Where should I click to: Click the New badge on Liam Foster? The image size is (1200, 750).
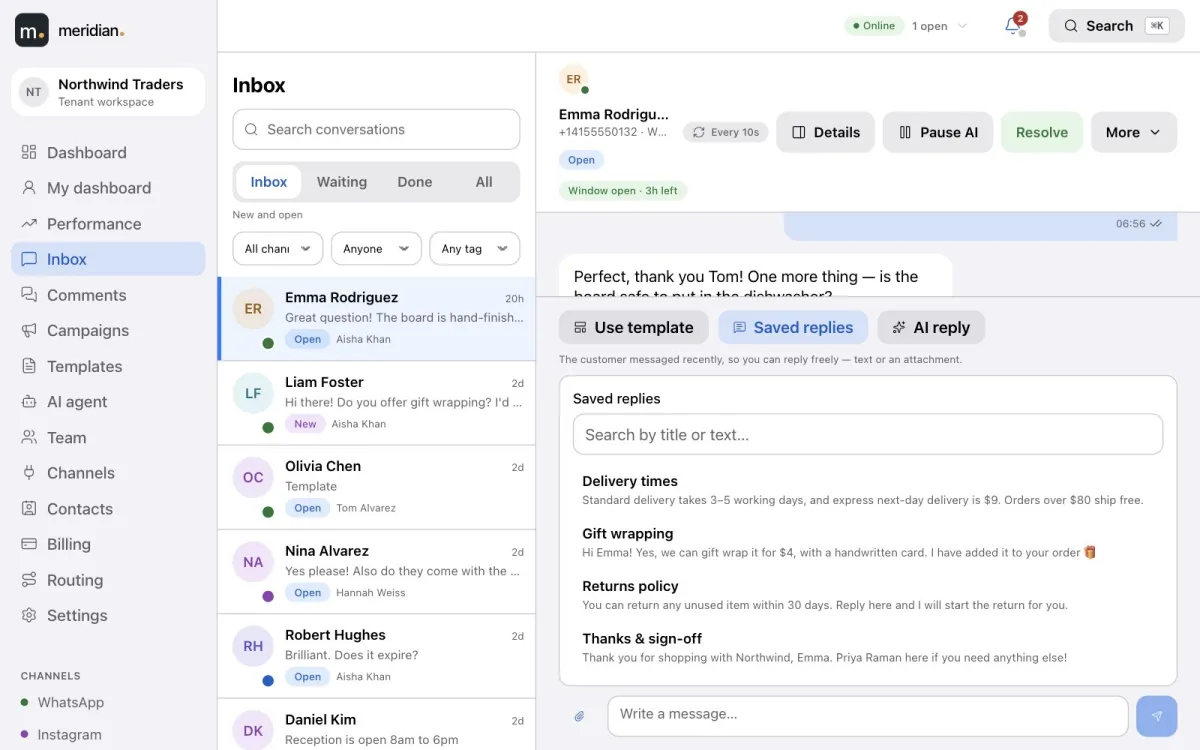coord(305,424)
